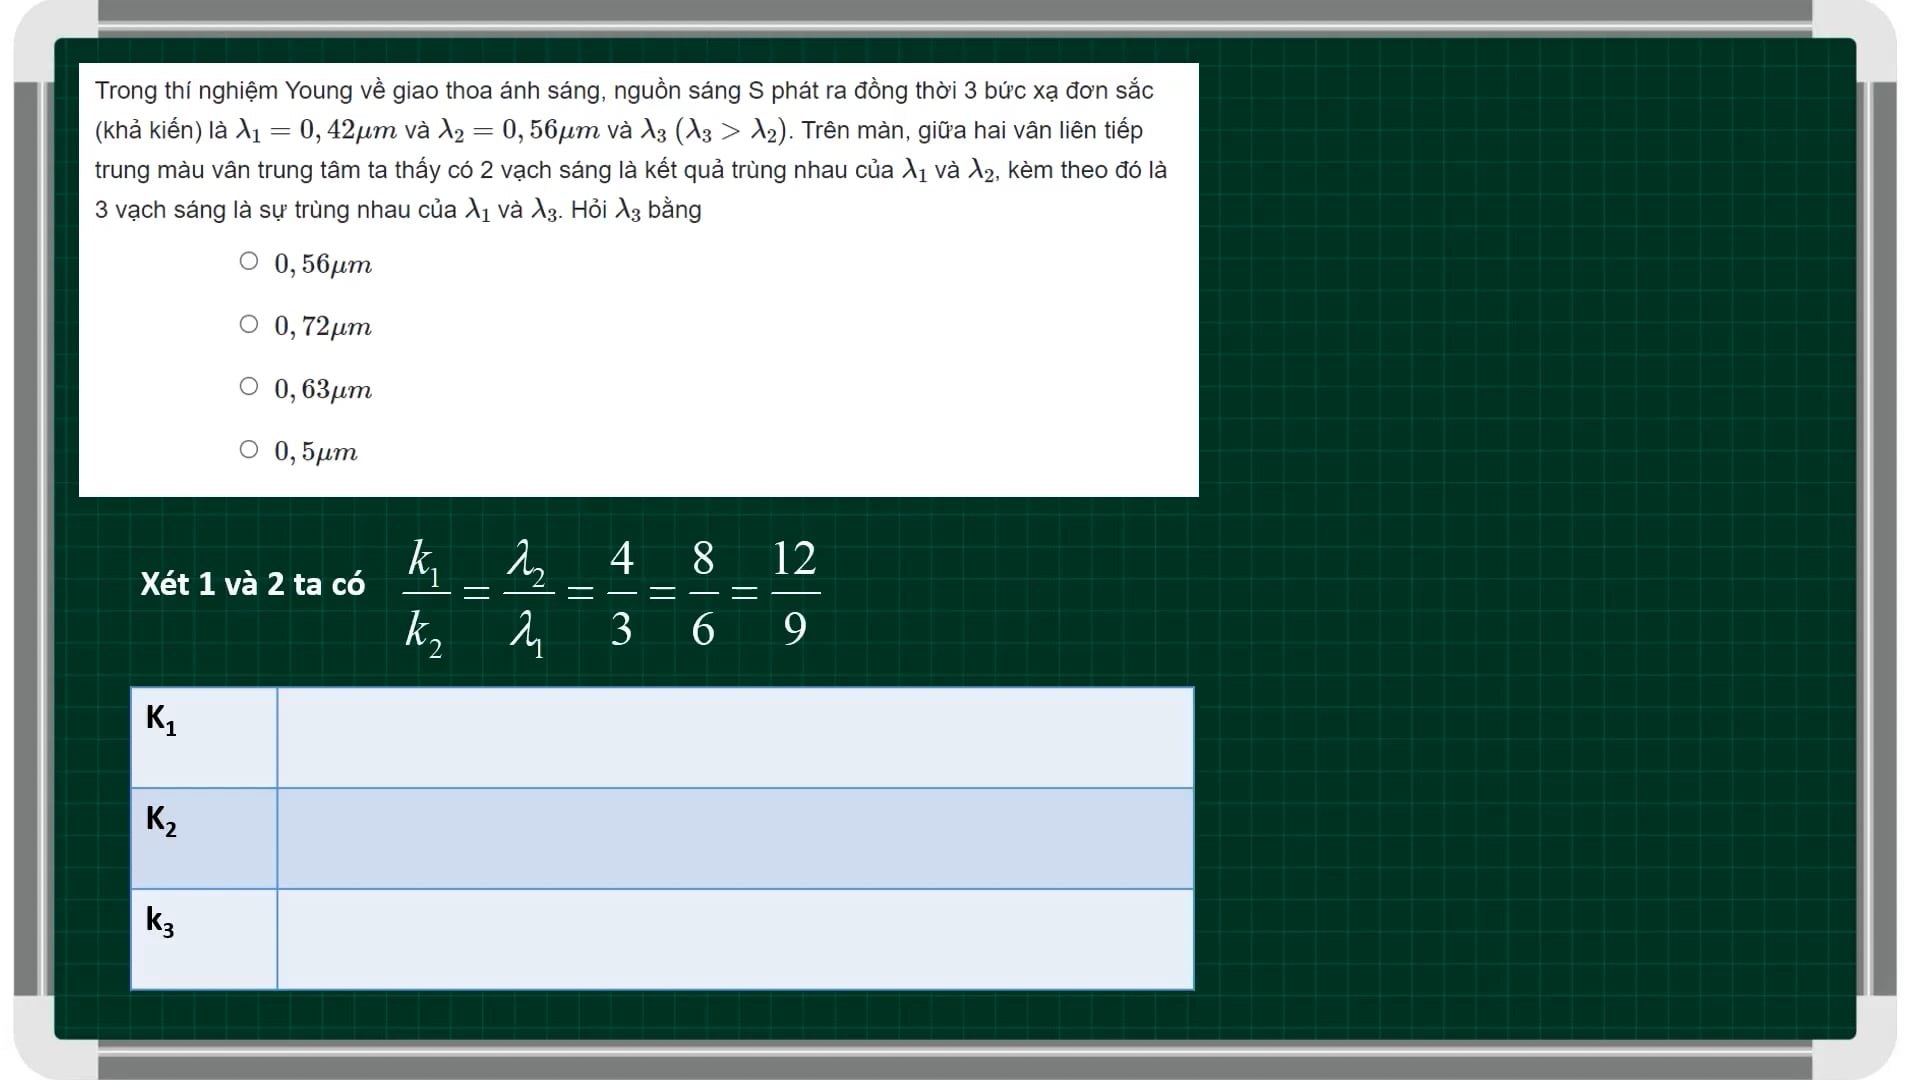This screenshot has height=1080, width=1920.
Task: Pick the 0,5μm answer choice
Action: pos(249,450)
